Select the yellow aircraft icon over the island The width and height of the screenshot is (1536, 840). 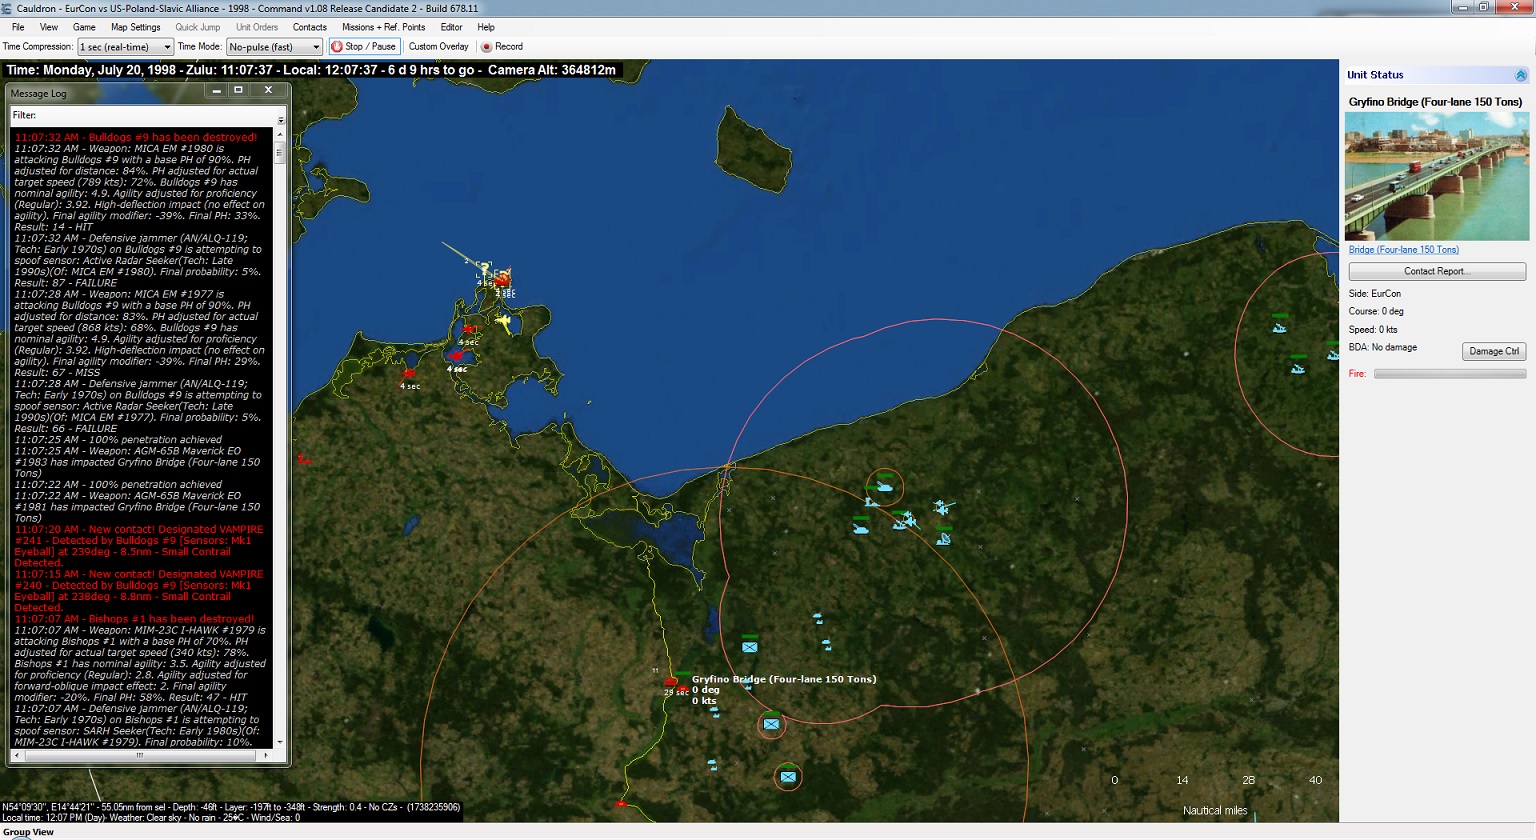click(505, 322)
